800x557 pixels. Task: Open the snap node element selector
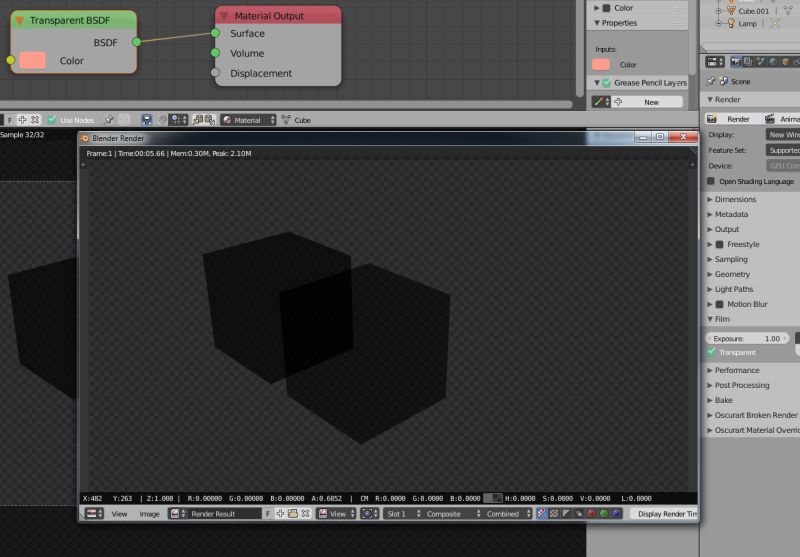click(178, 120)
